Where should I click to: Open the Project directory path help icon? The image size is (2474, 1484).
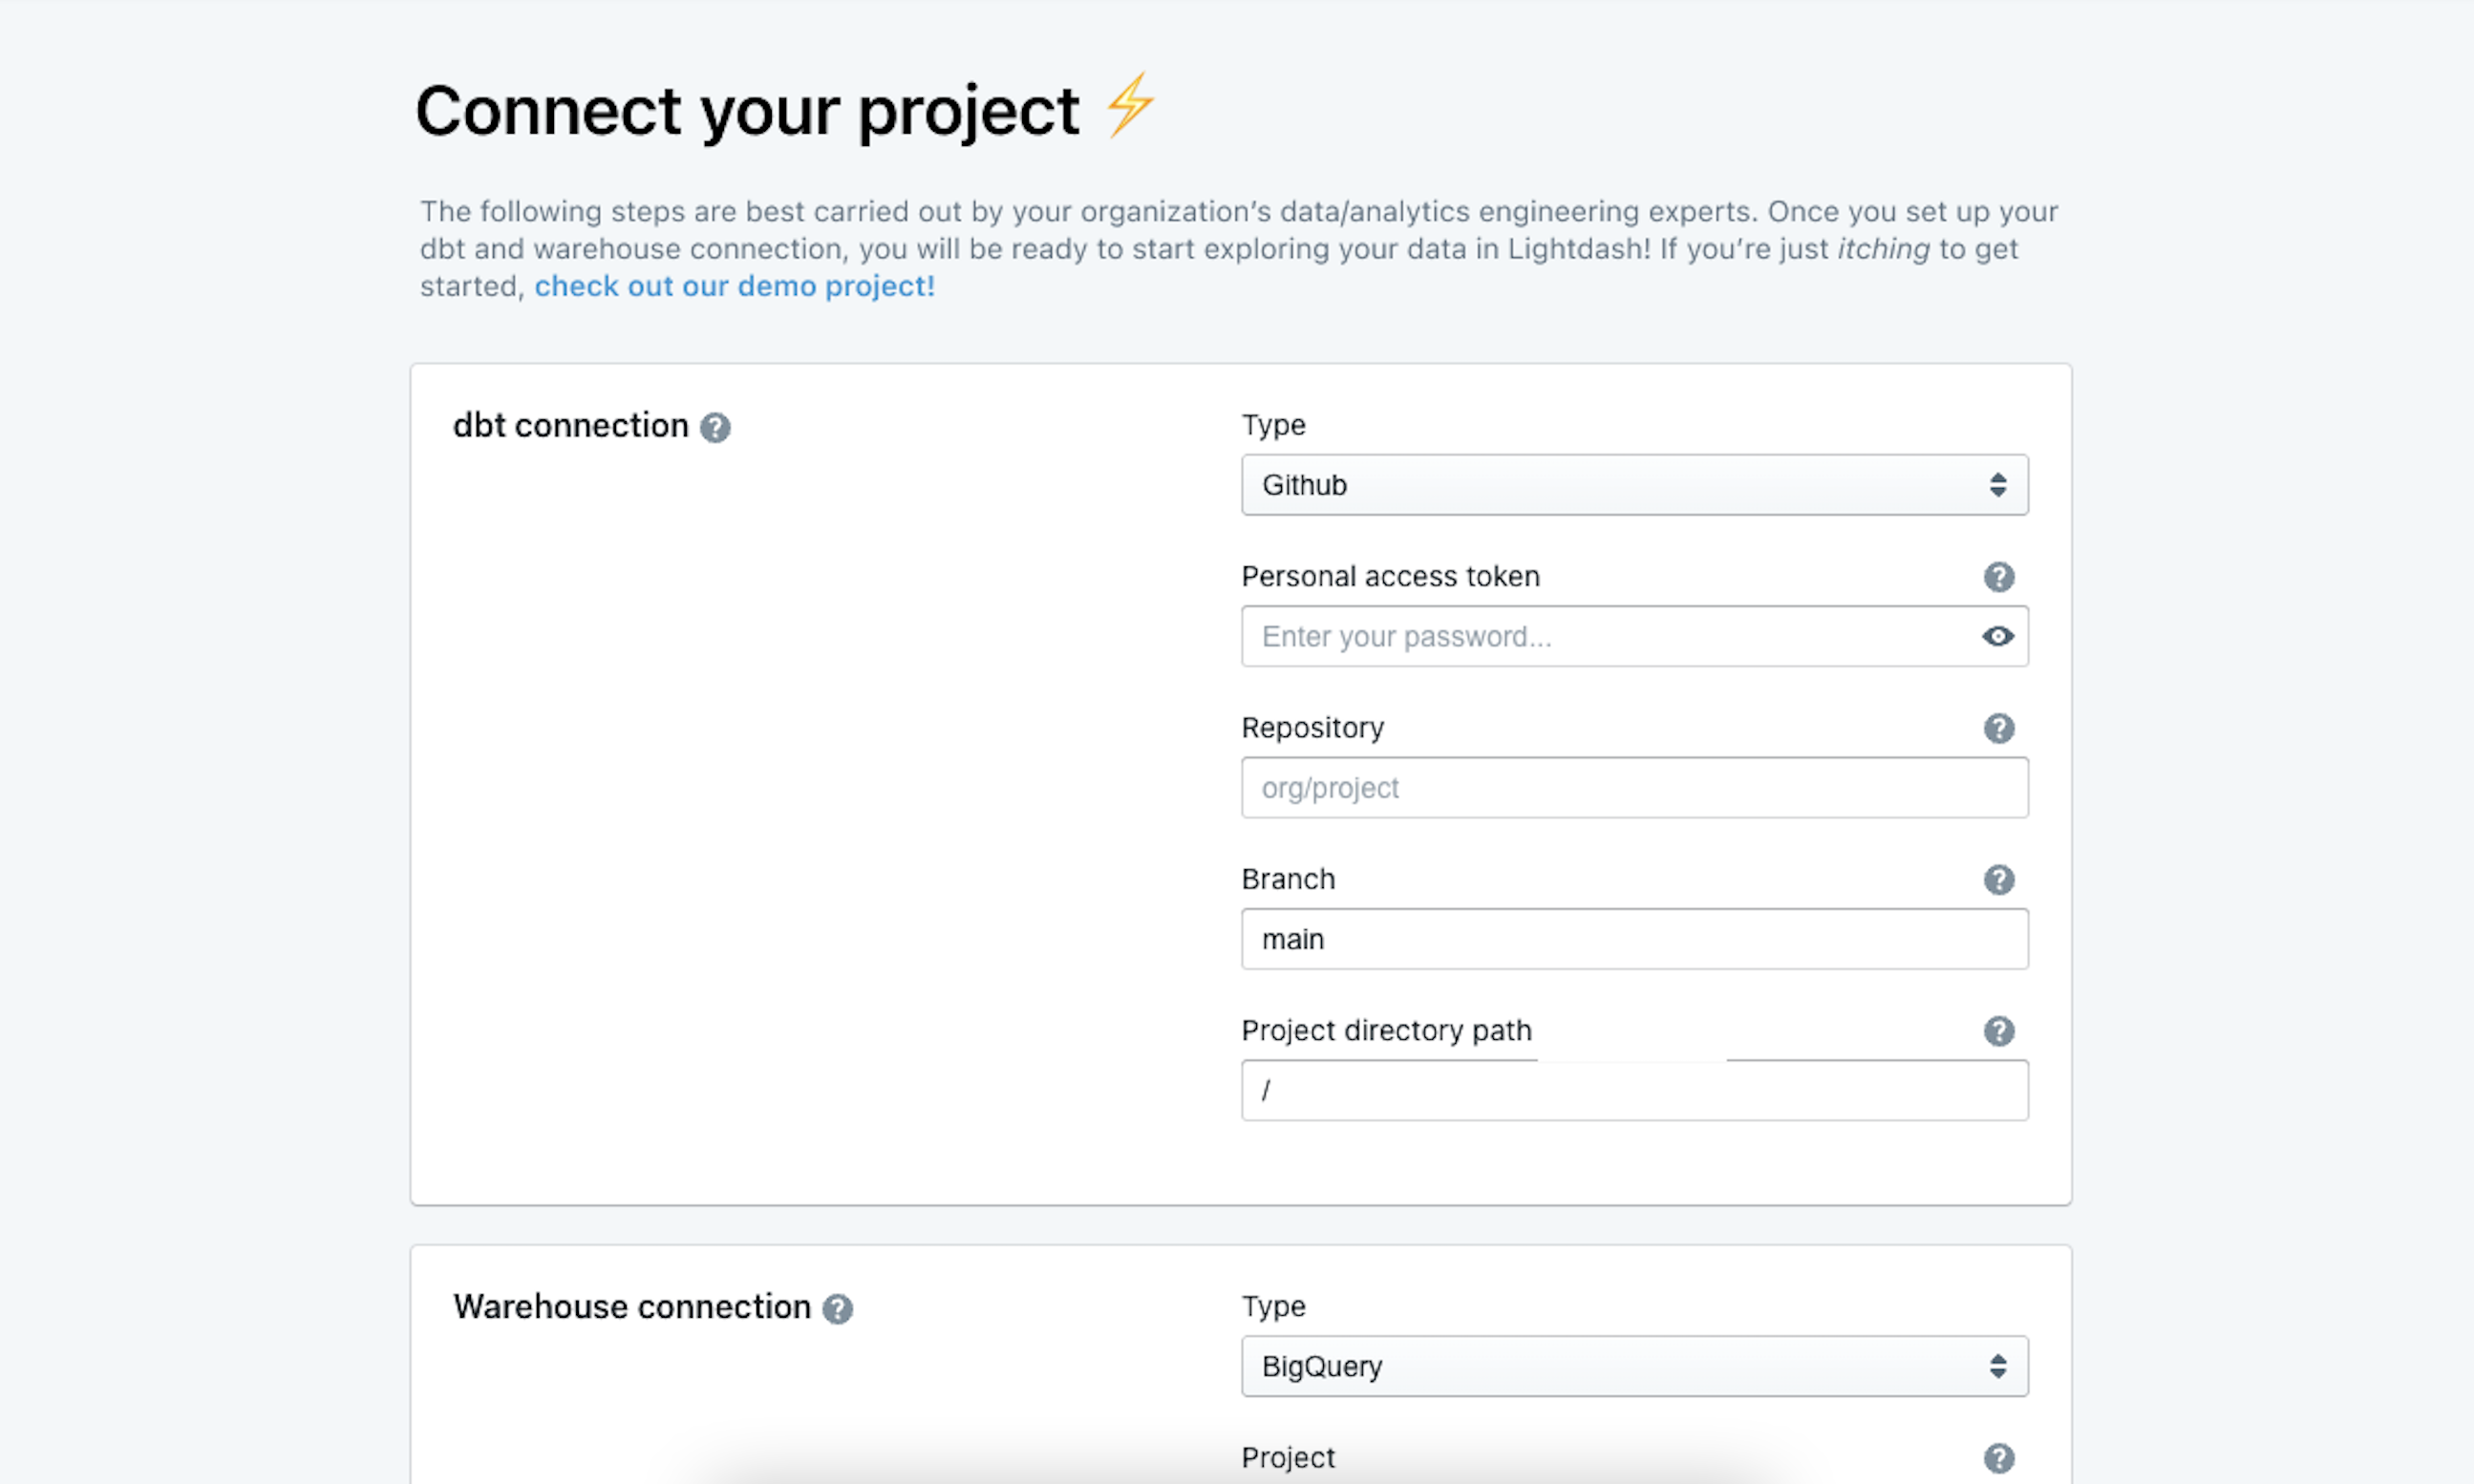click(x=1998, y=1031)
